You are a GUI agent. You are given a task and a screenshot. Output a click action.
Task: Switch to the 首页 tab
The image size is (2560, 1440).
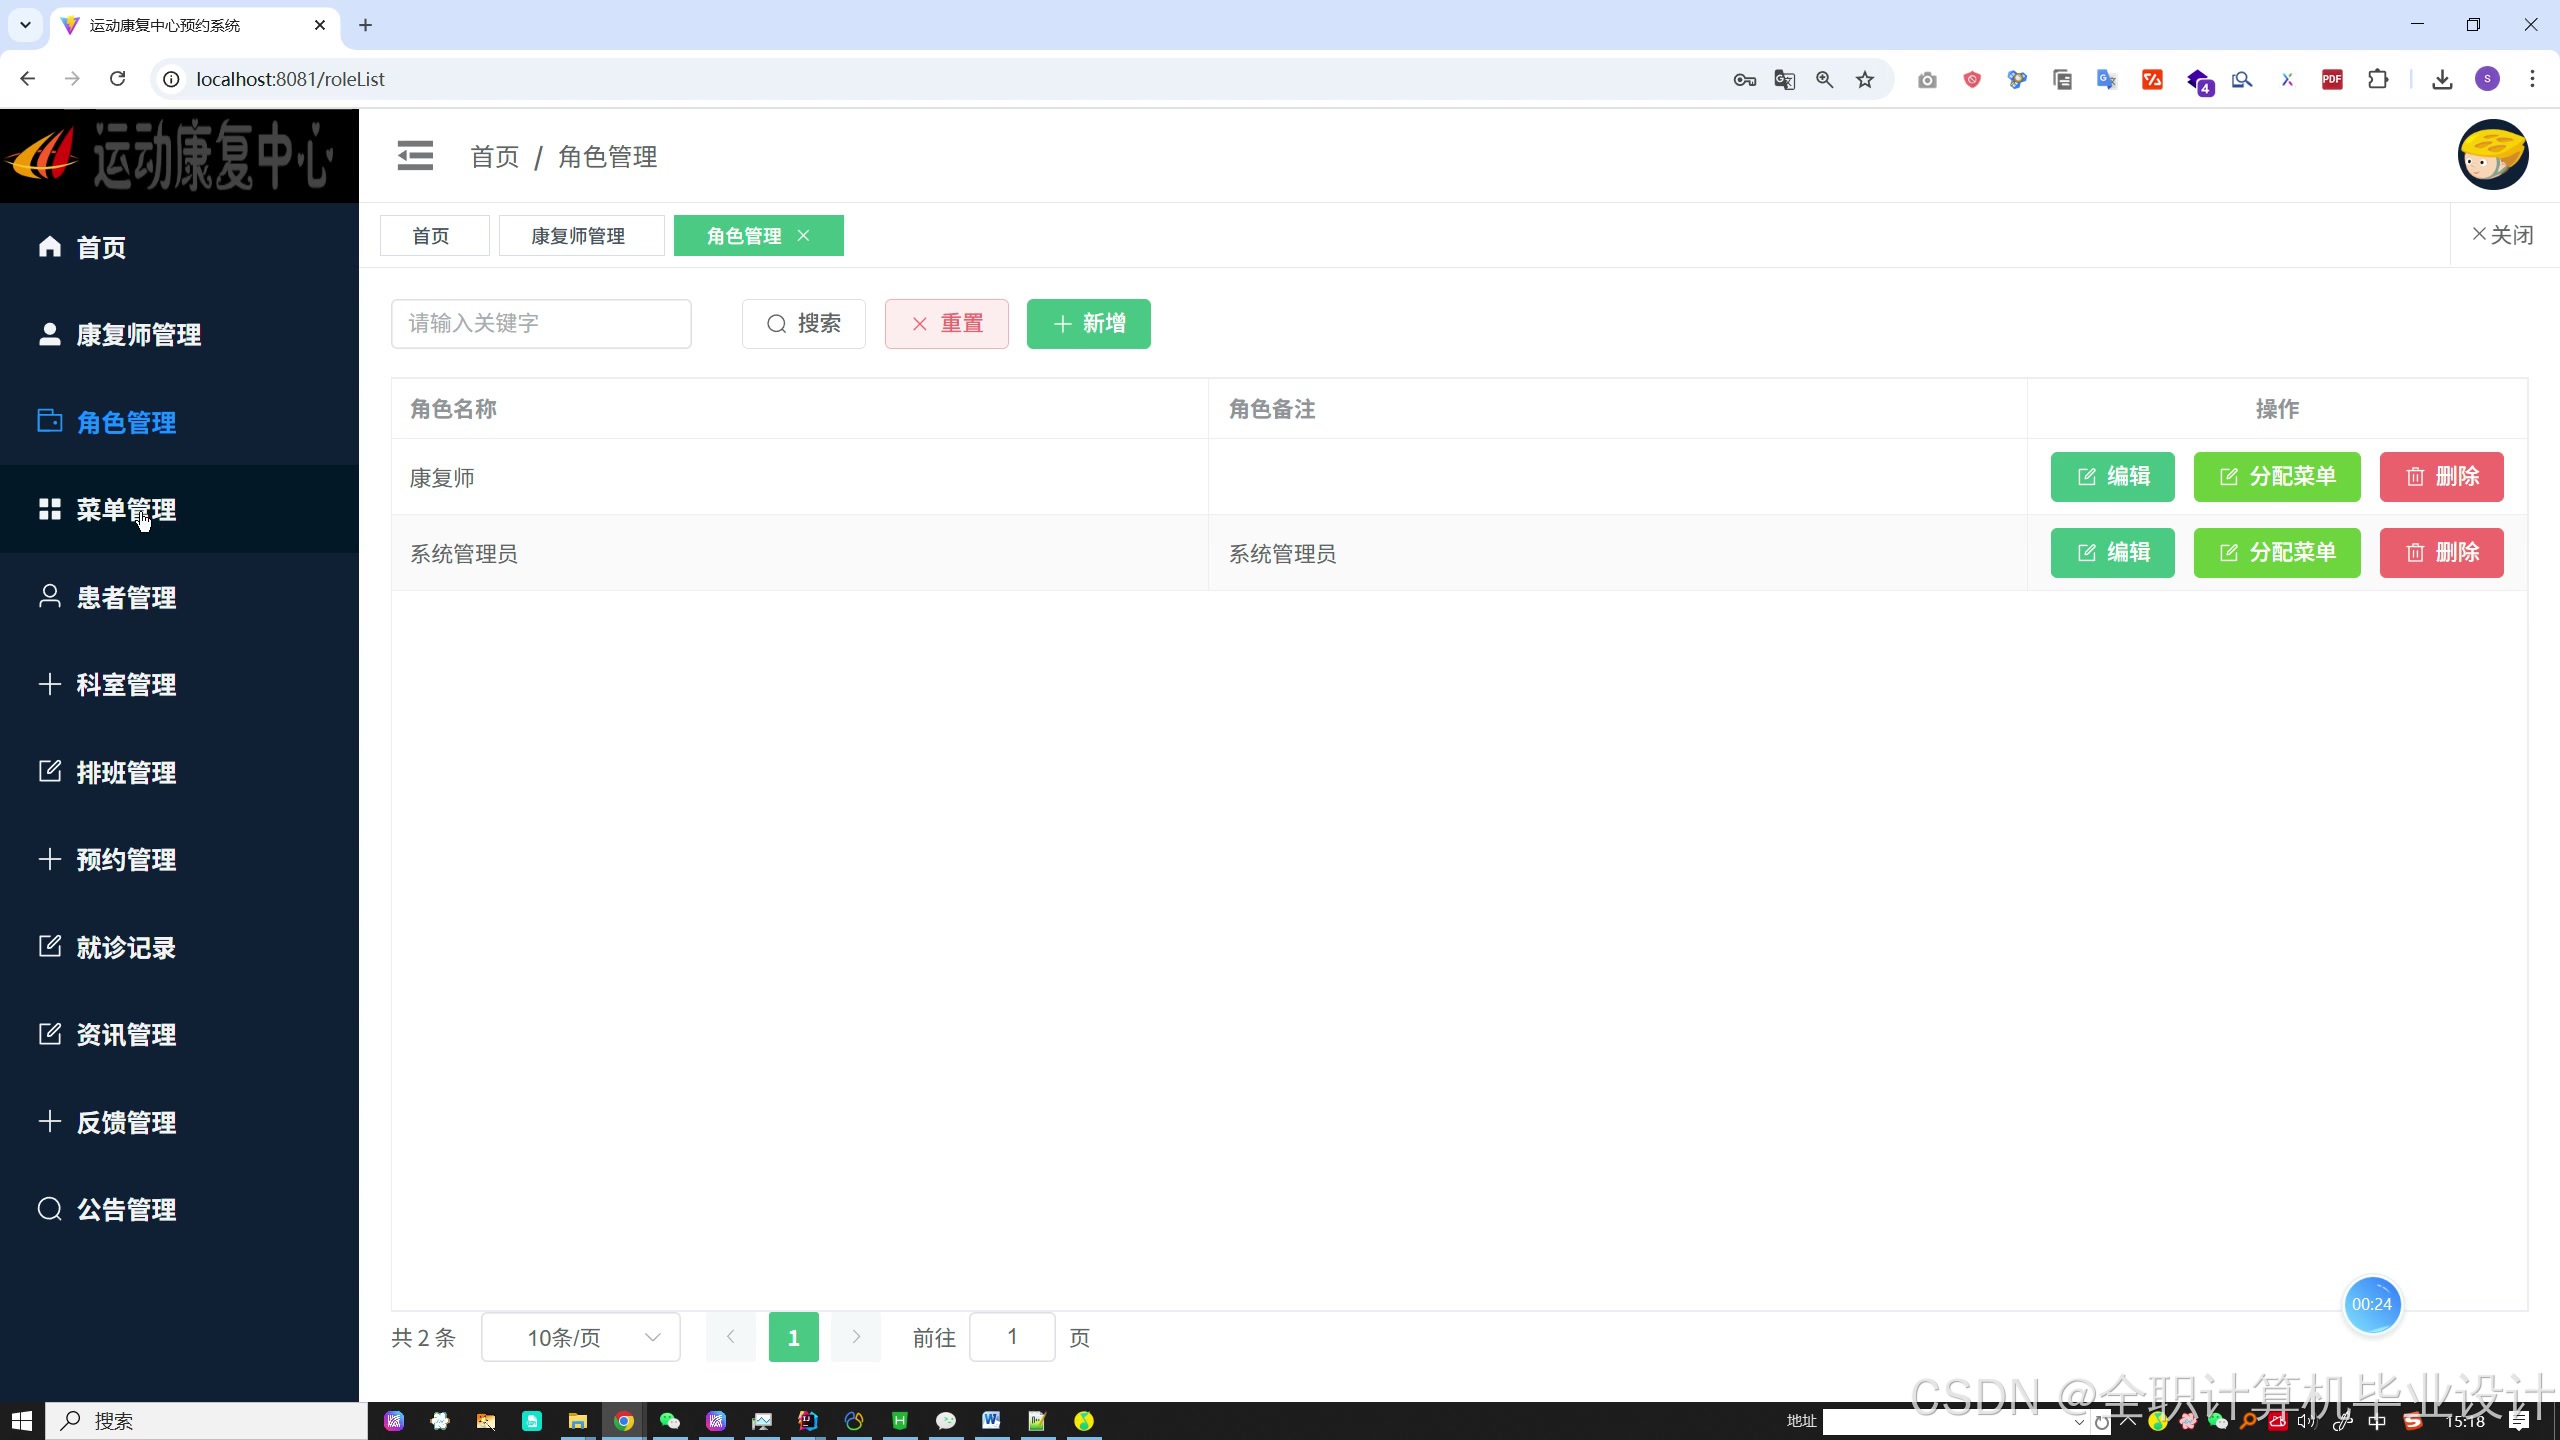pyautogui.click(x=431, y=235)
